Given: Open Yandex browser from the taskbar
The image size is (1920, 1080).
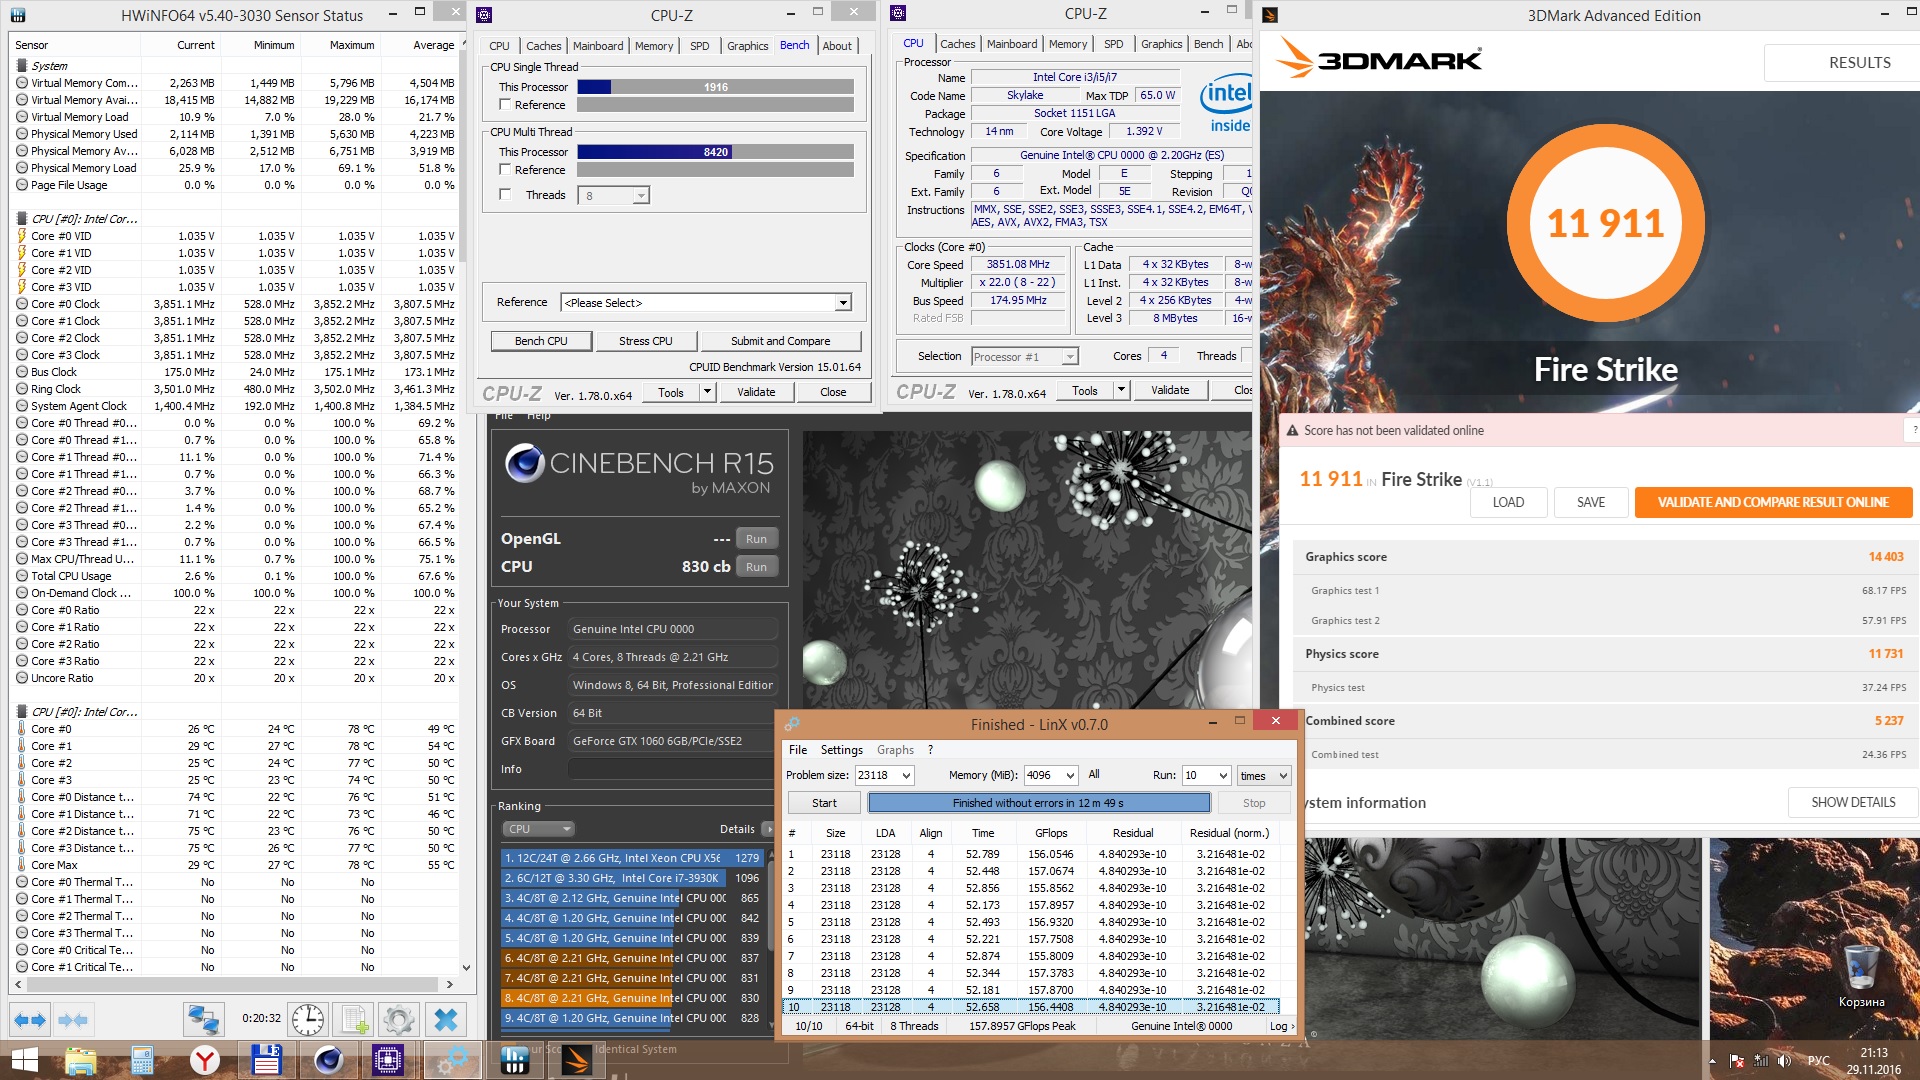Looking at the screenshot, I should 205,1060.
